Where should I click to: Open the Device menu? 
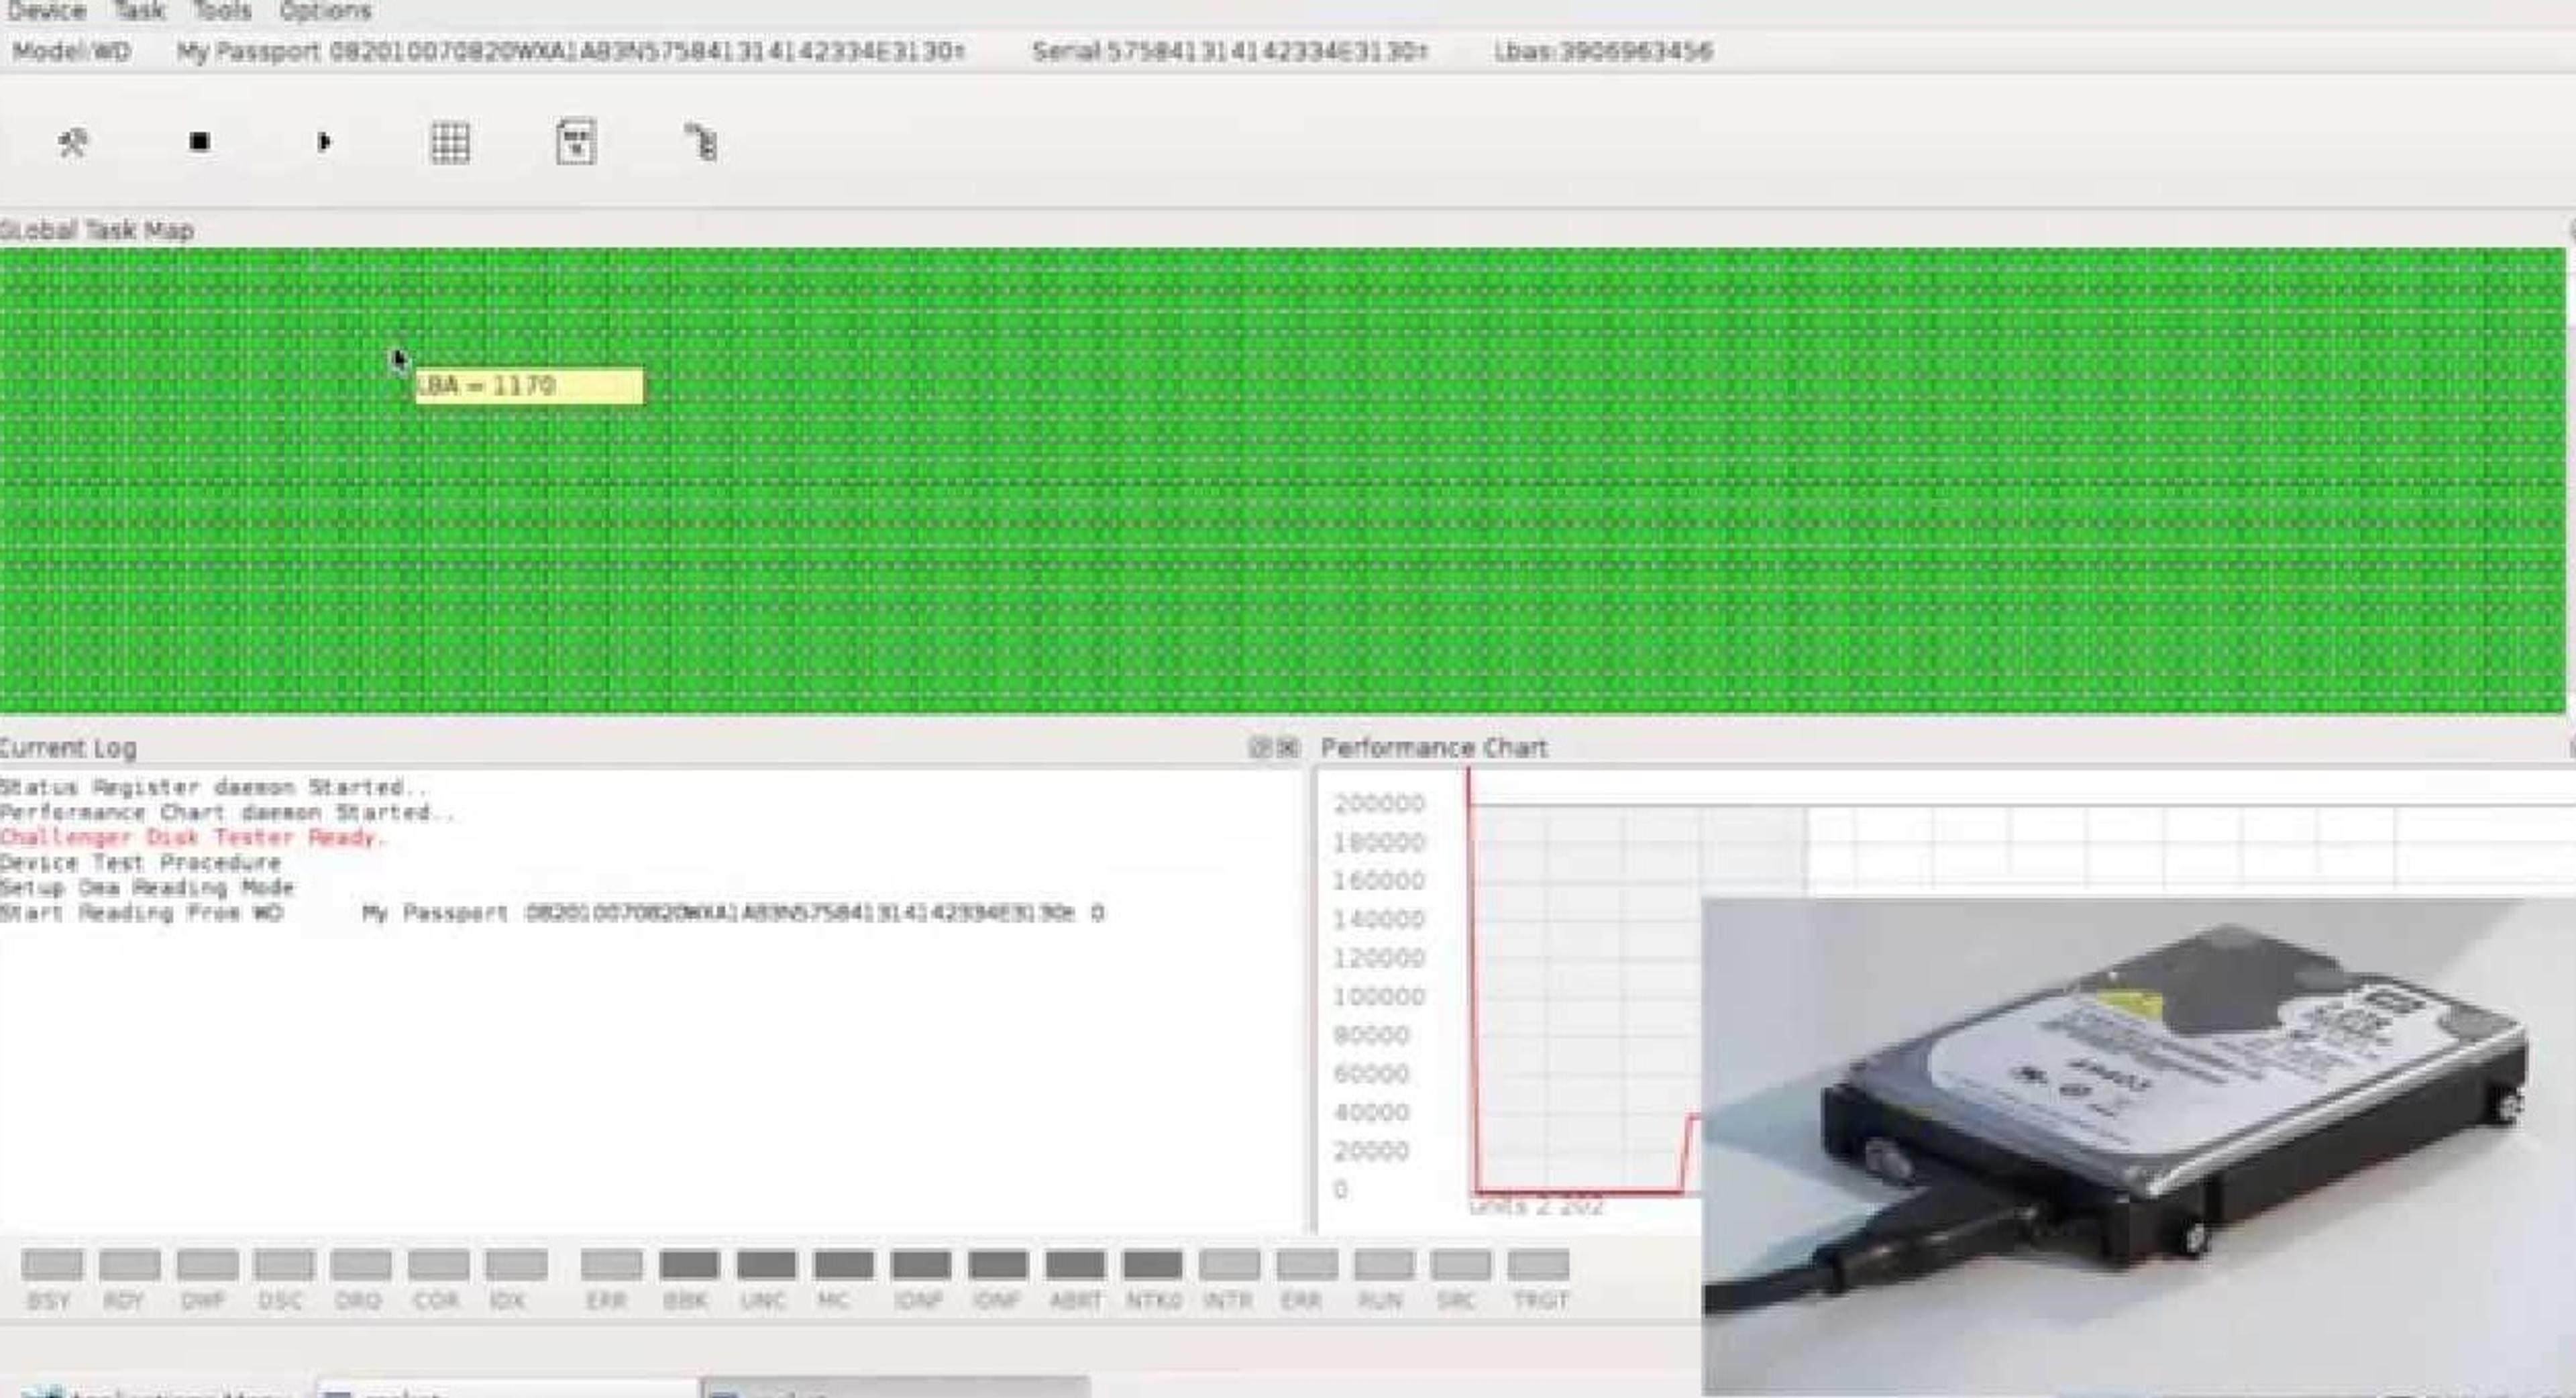click(x=45, y=11)
